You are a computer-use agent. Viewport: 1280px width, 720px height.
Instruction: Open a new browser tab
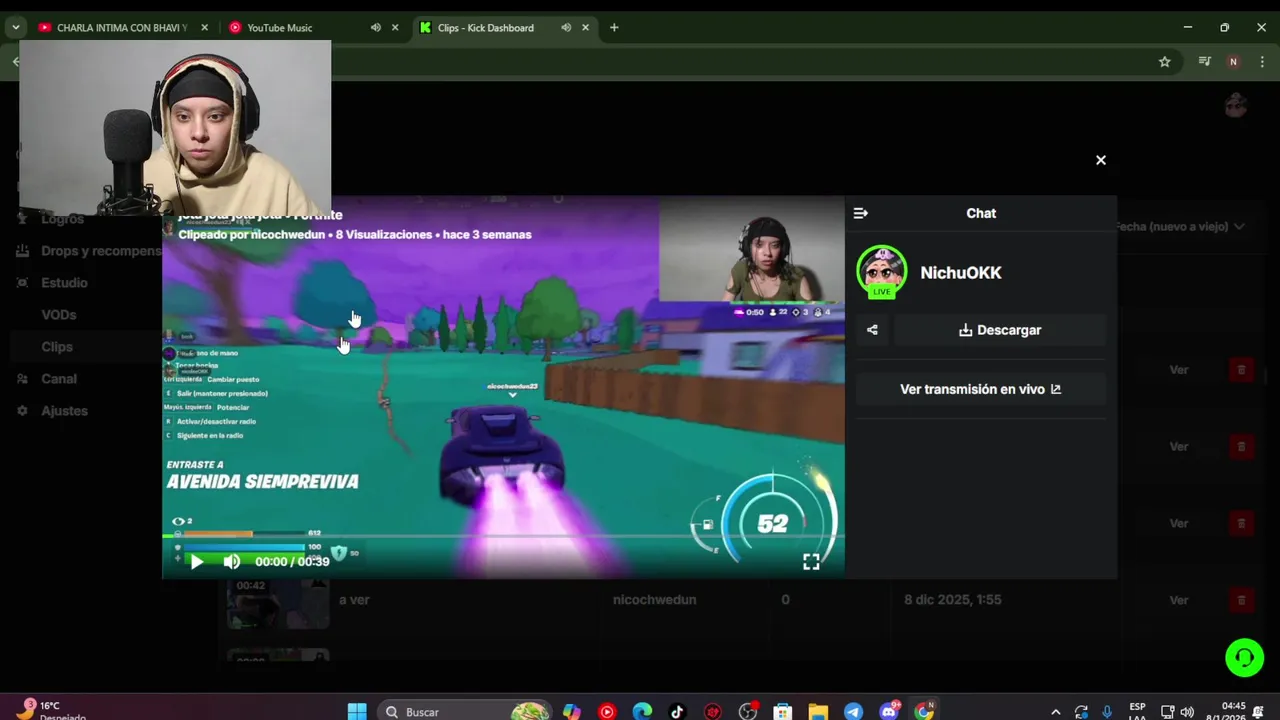click(x=614, y=28)
